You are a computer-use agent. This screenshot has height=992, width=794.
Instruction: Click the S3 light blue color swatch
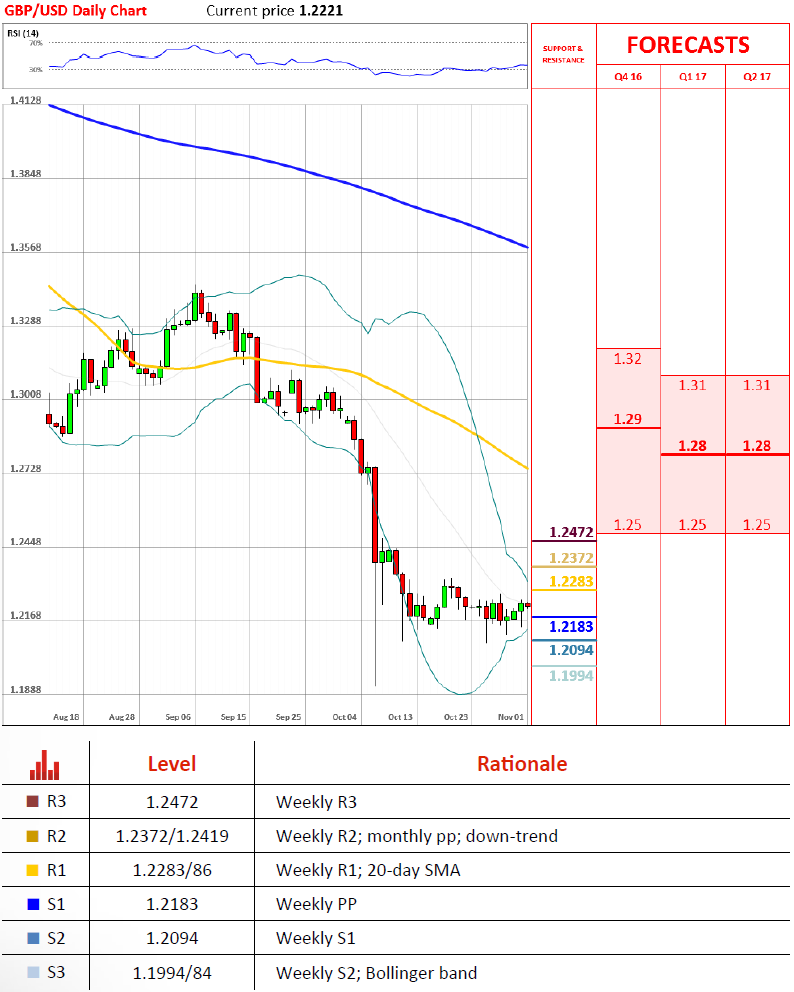[34, 972]
